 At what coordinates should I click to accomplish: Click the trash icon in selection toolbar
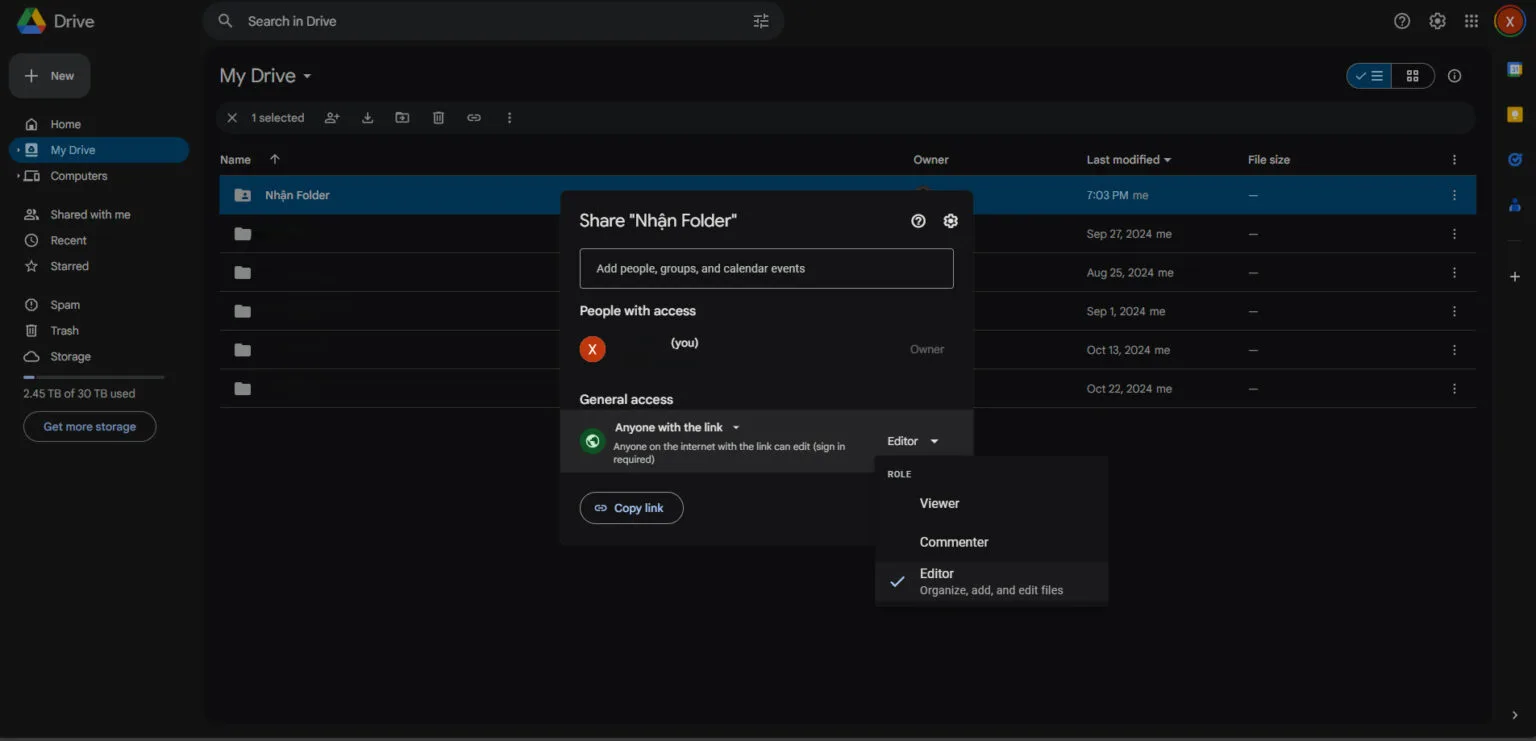pos(438,118)
